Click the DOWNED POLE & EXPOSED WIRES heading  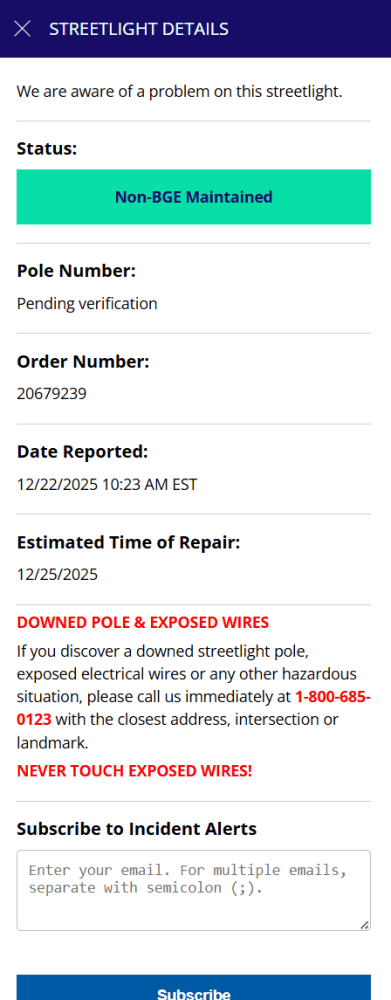(x=143, y=622)
